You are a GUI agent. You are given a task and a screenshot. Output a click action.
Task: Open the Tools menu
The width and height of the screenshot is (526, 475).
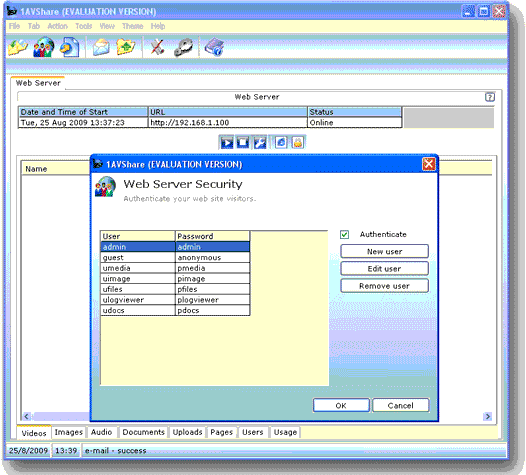pos(84,26)
